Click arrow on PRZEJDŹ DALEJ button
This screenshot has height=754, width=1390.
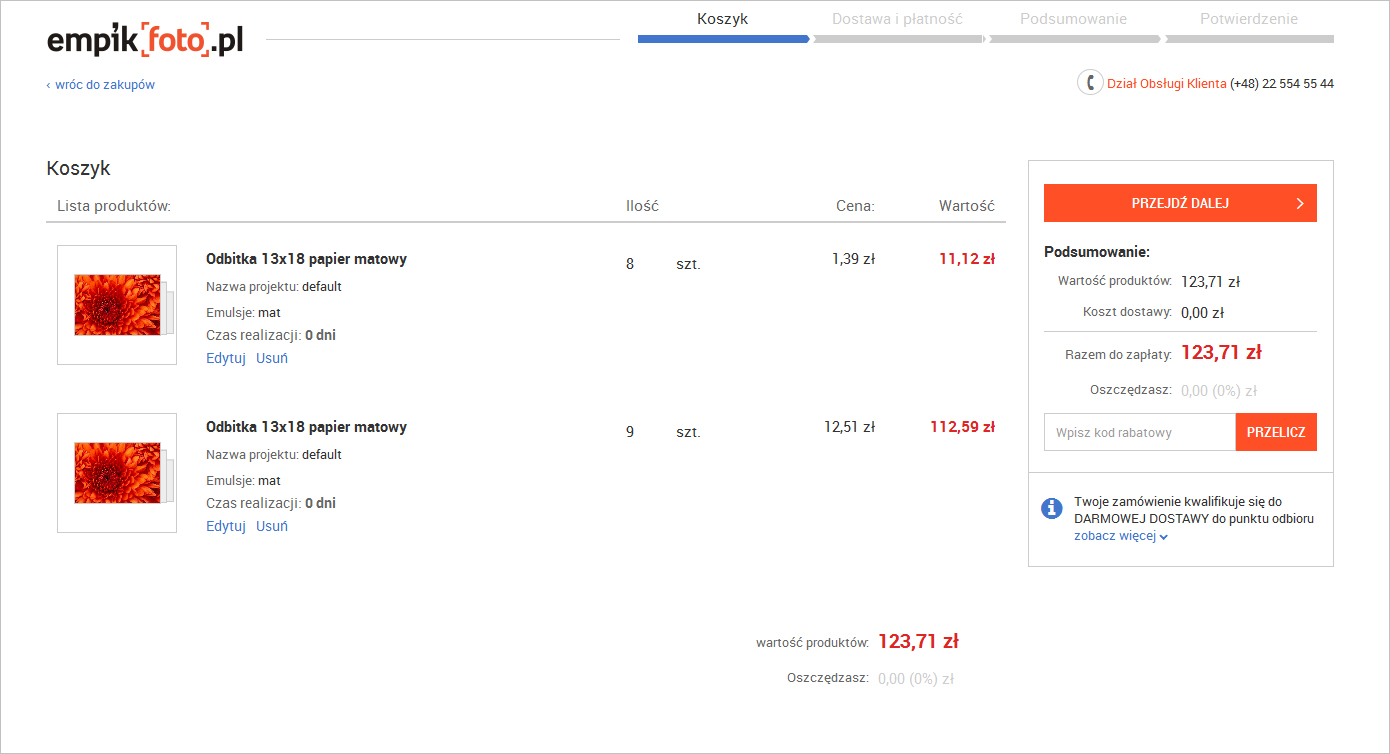tap(1300, 203)
